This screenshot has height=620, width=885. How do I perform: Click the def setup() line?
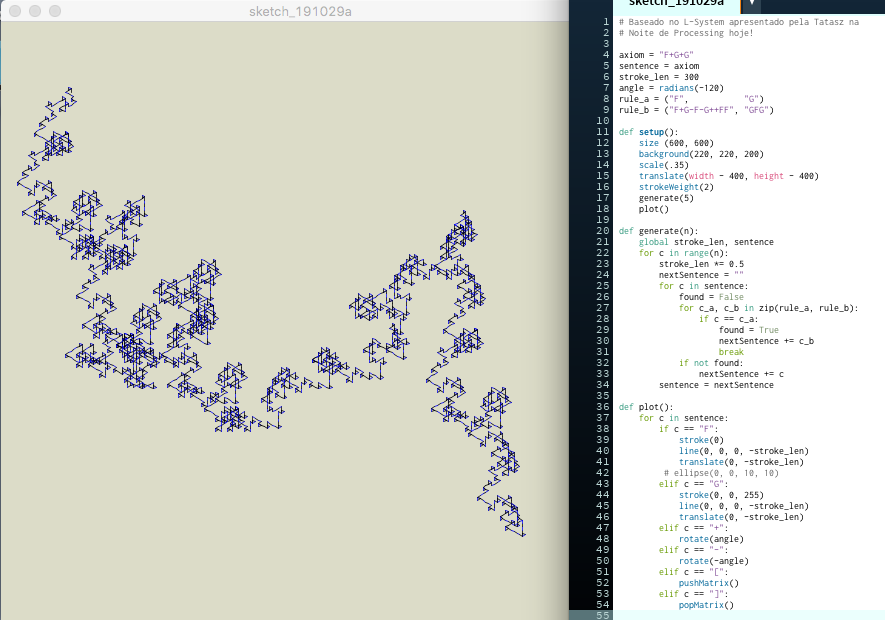[x=646, y=132]
